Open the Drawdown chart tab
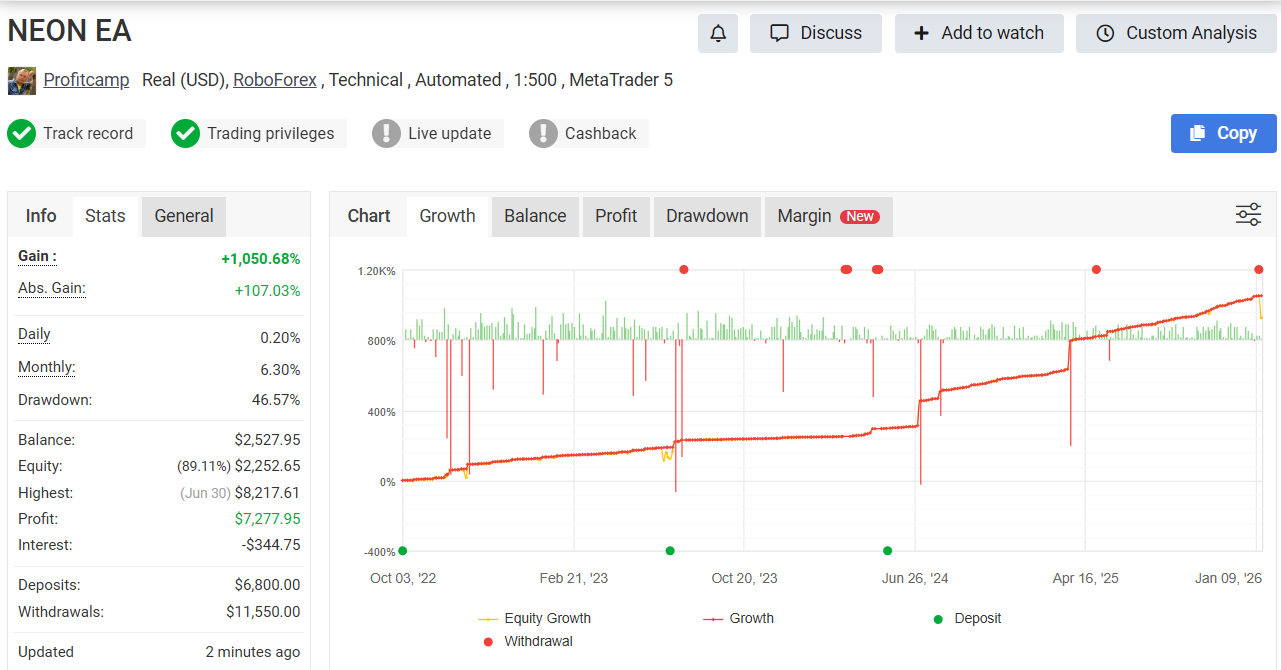 (707, 216)
